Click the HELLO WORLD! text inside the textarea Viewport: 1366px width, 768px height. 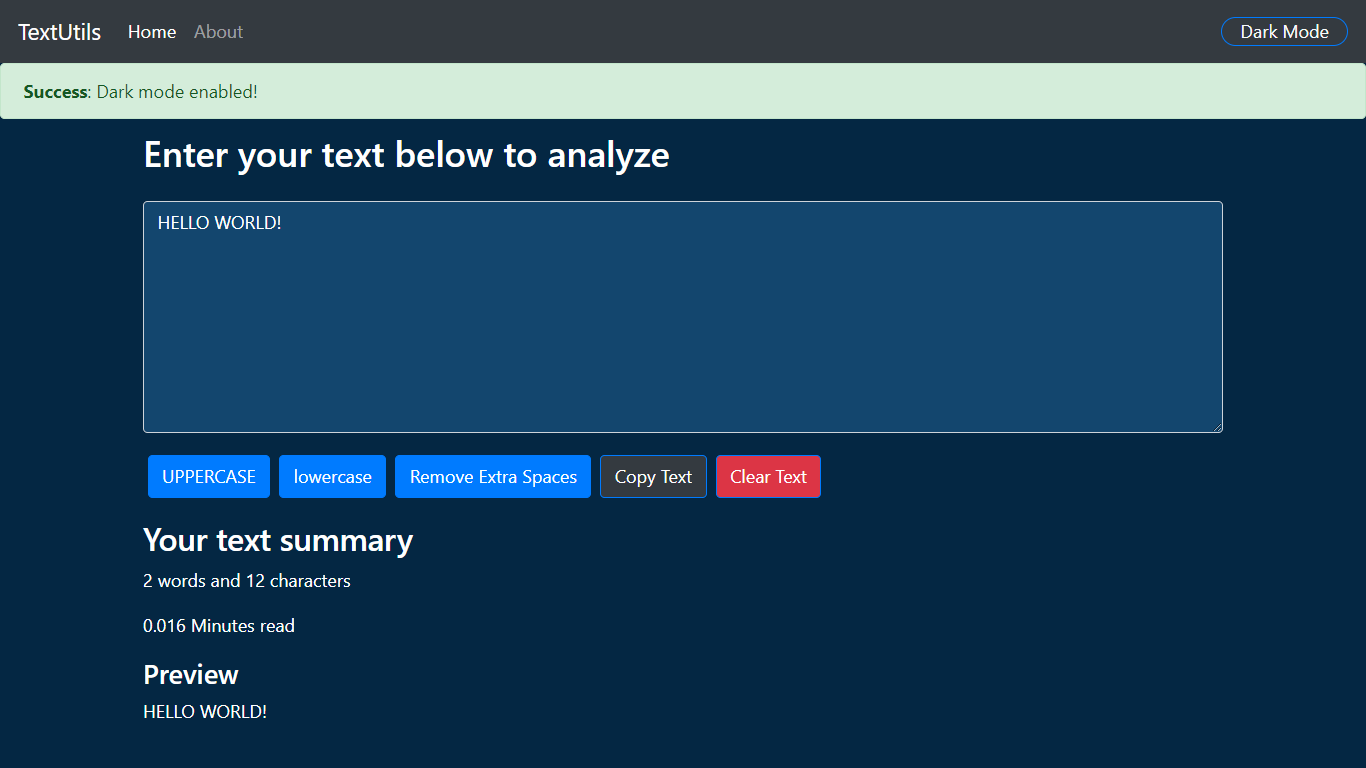pos(219,223)
